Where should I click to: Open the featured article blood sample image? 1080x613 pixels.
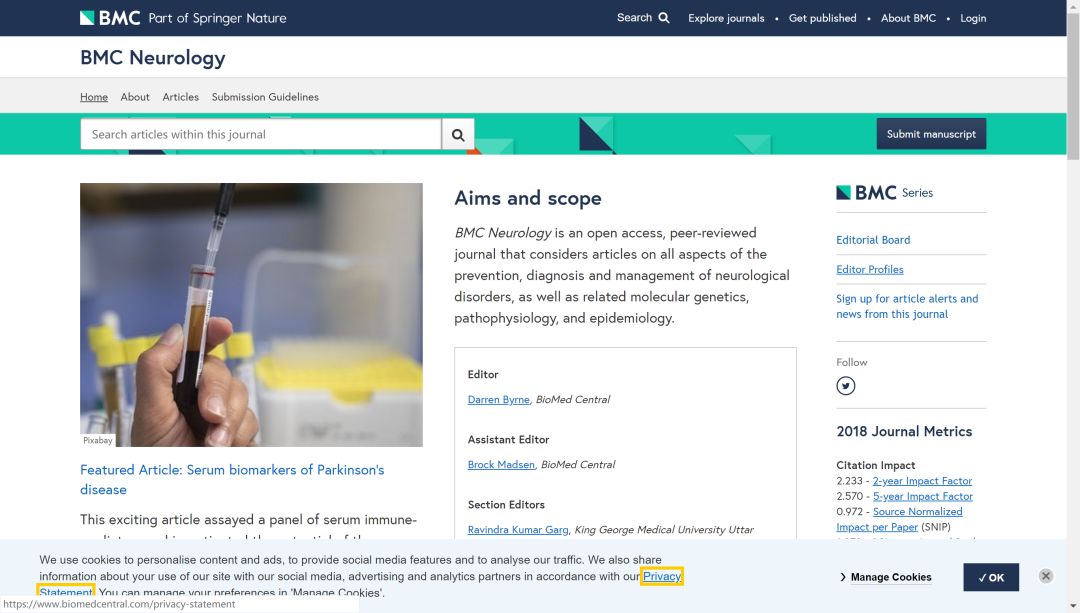pos(251,314)
